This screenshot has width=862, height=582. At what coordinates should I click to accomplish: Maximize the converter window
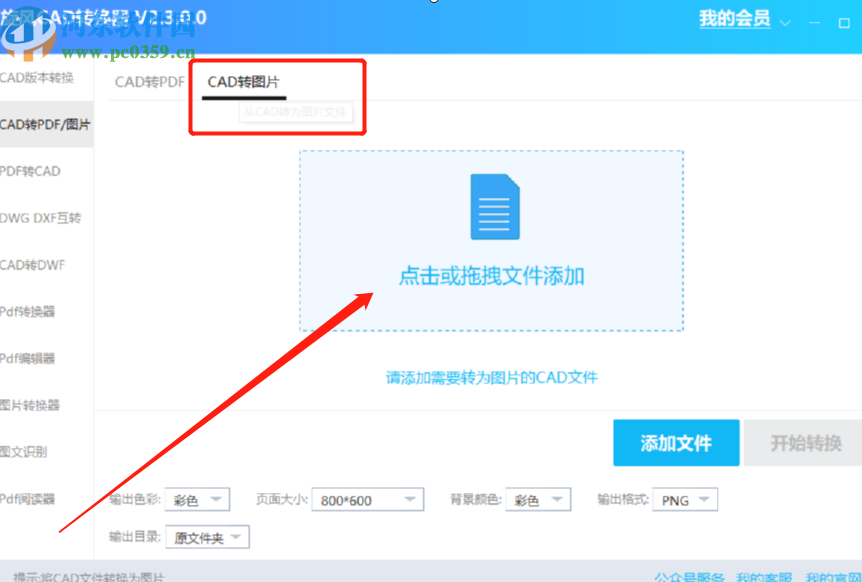pyautogui.click(x=844, y=23)
